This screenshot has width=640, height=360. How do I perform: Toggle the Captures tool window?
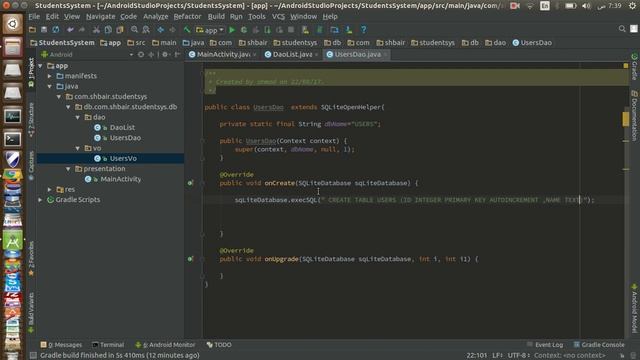[x=31, y=165]
